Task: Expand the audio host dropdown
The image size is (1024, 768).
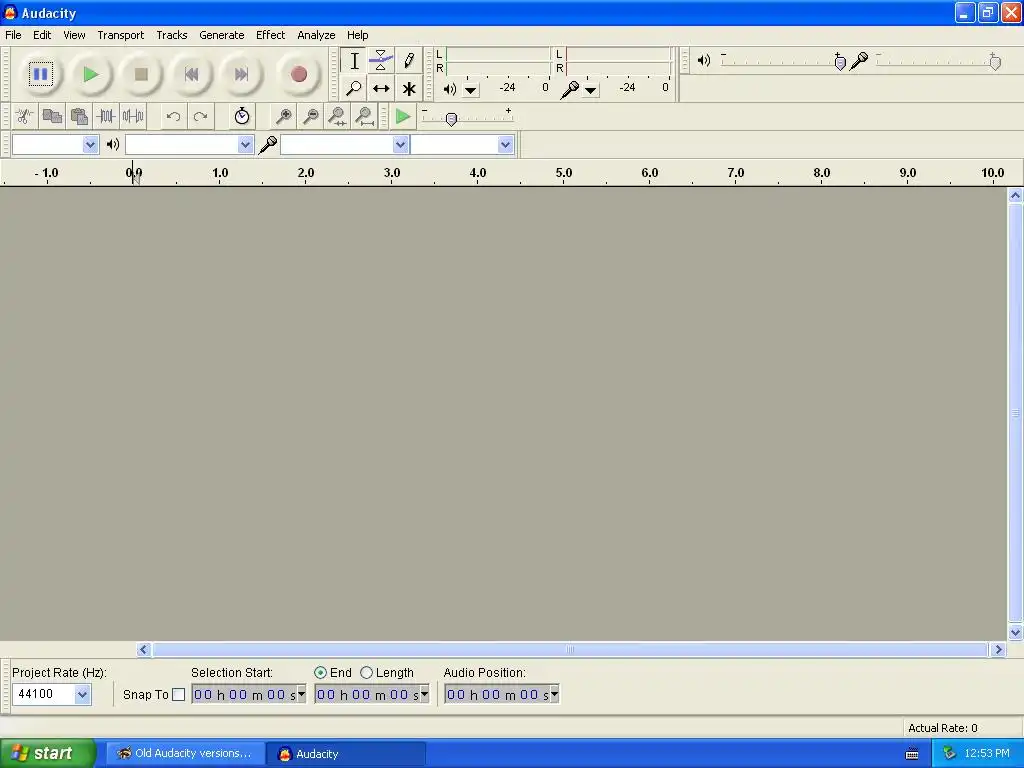Action: [x=91, y=144]
